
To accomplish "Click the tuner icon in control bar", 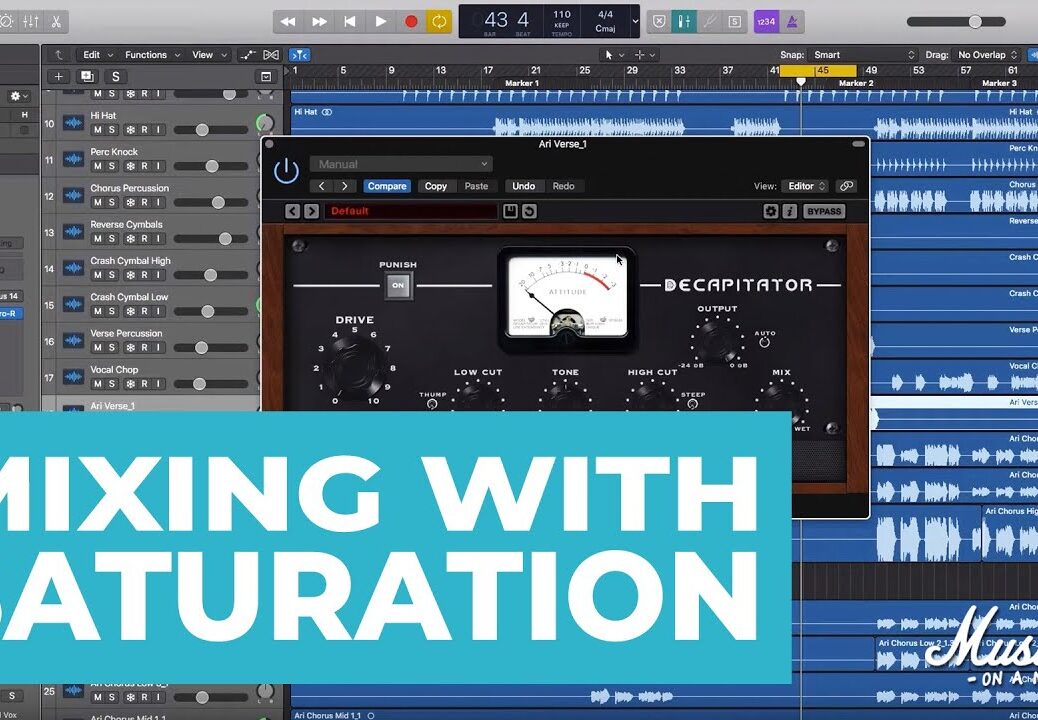I will coord(709,22).
